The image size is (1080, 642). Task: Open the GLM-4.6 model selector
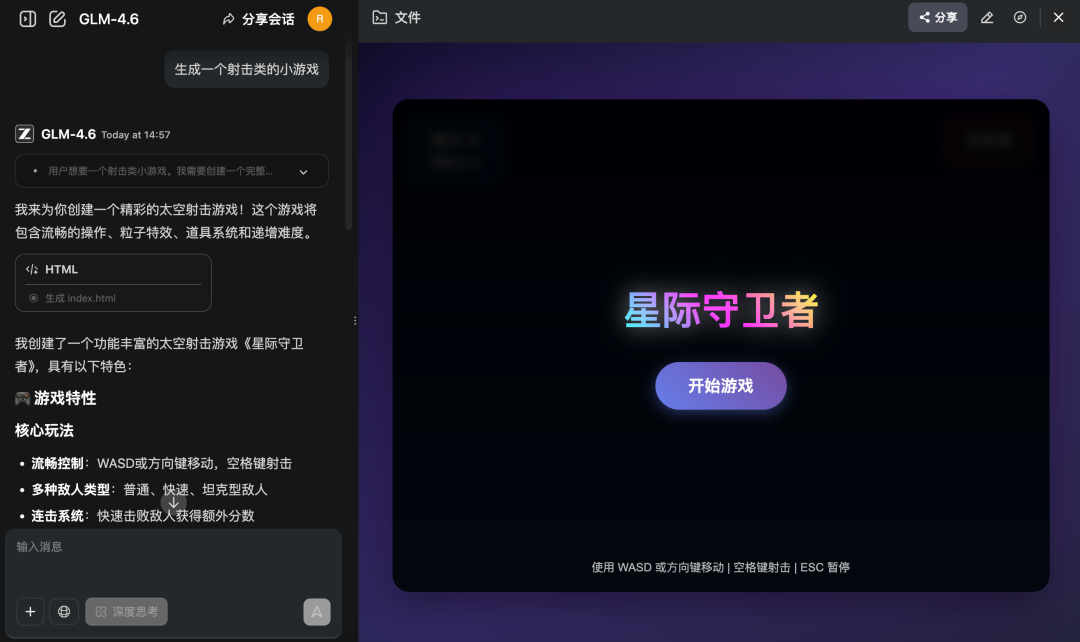(109, 19)
